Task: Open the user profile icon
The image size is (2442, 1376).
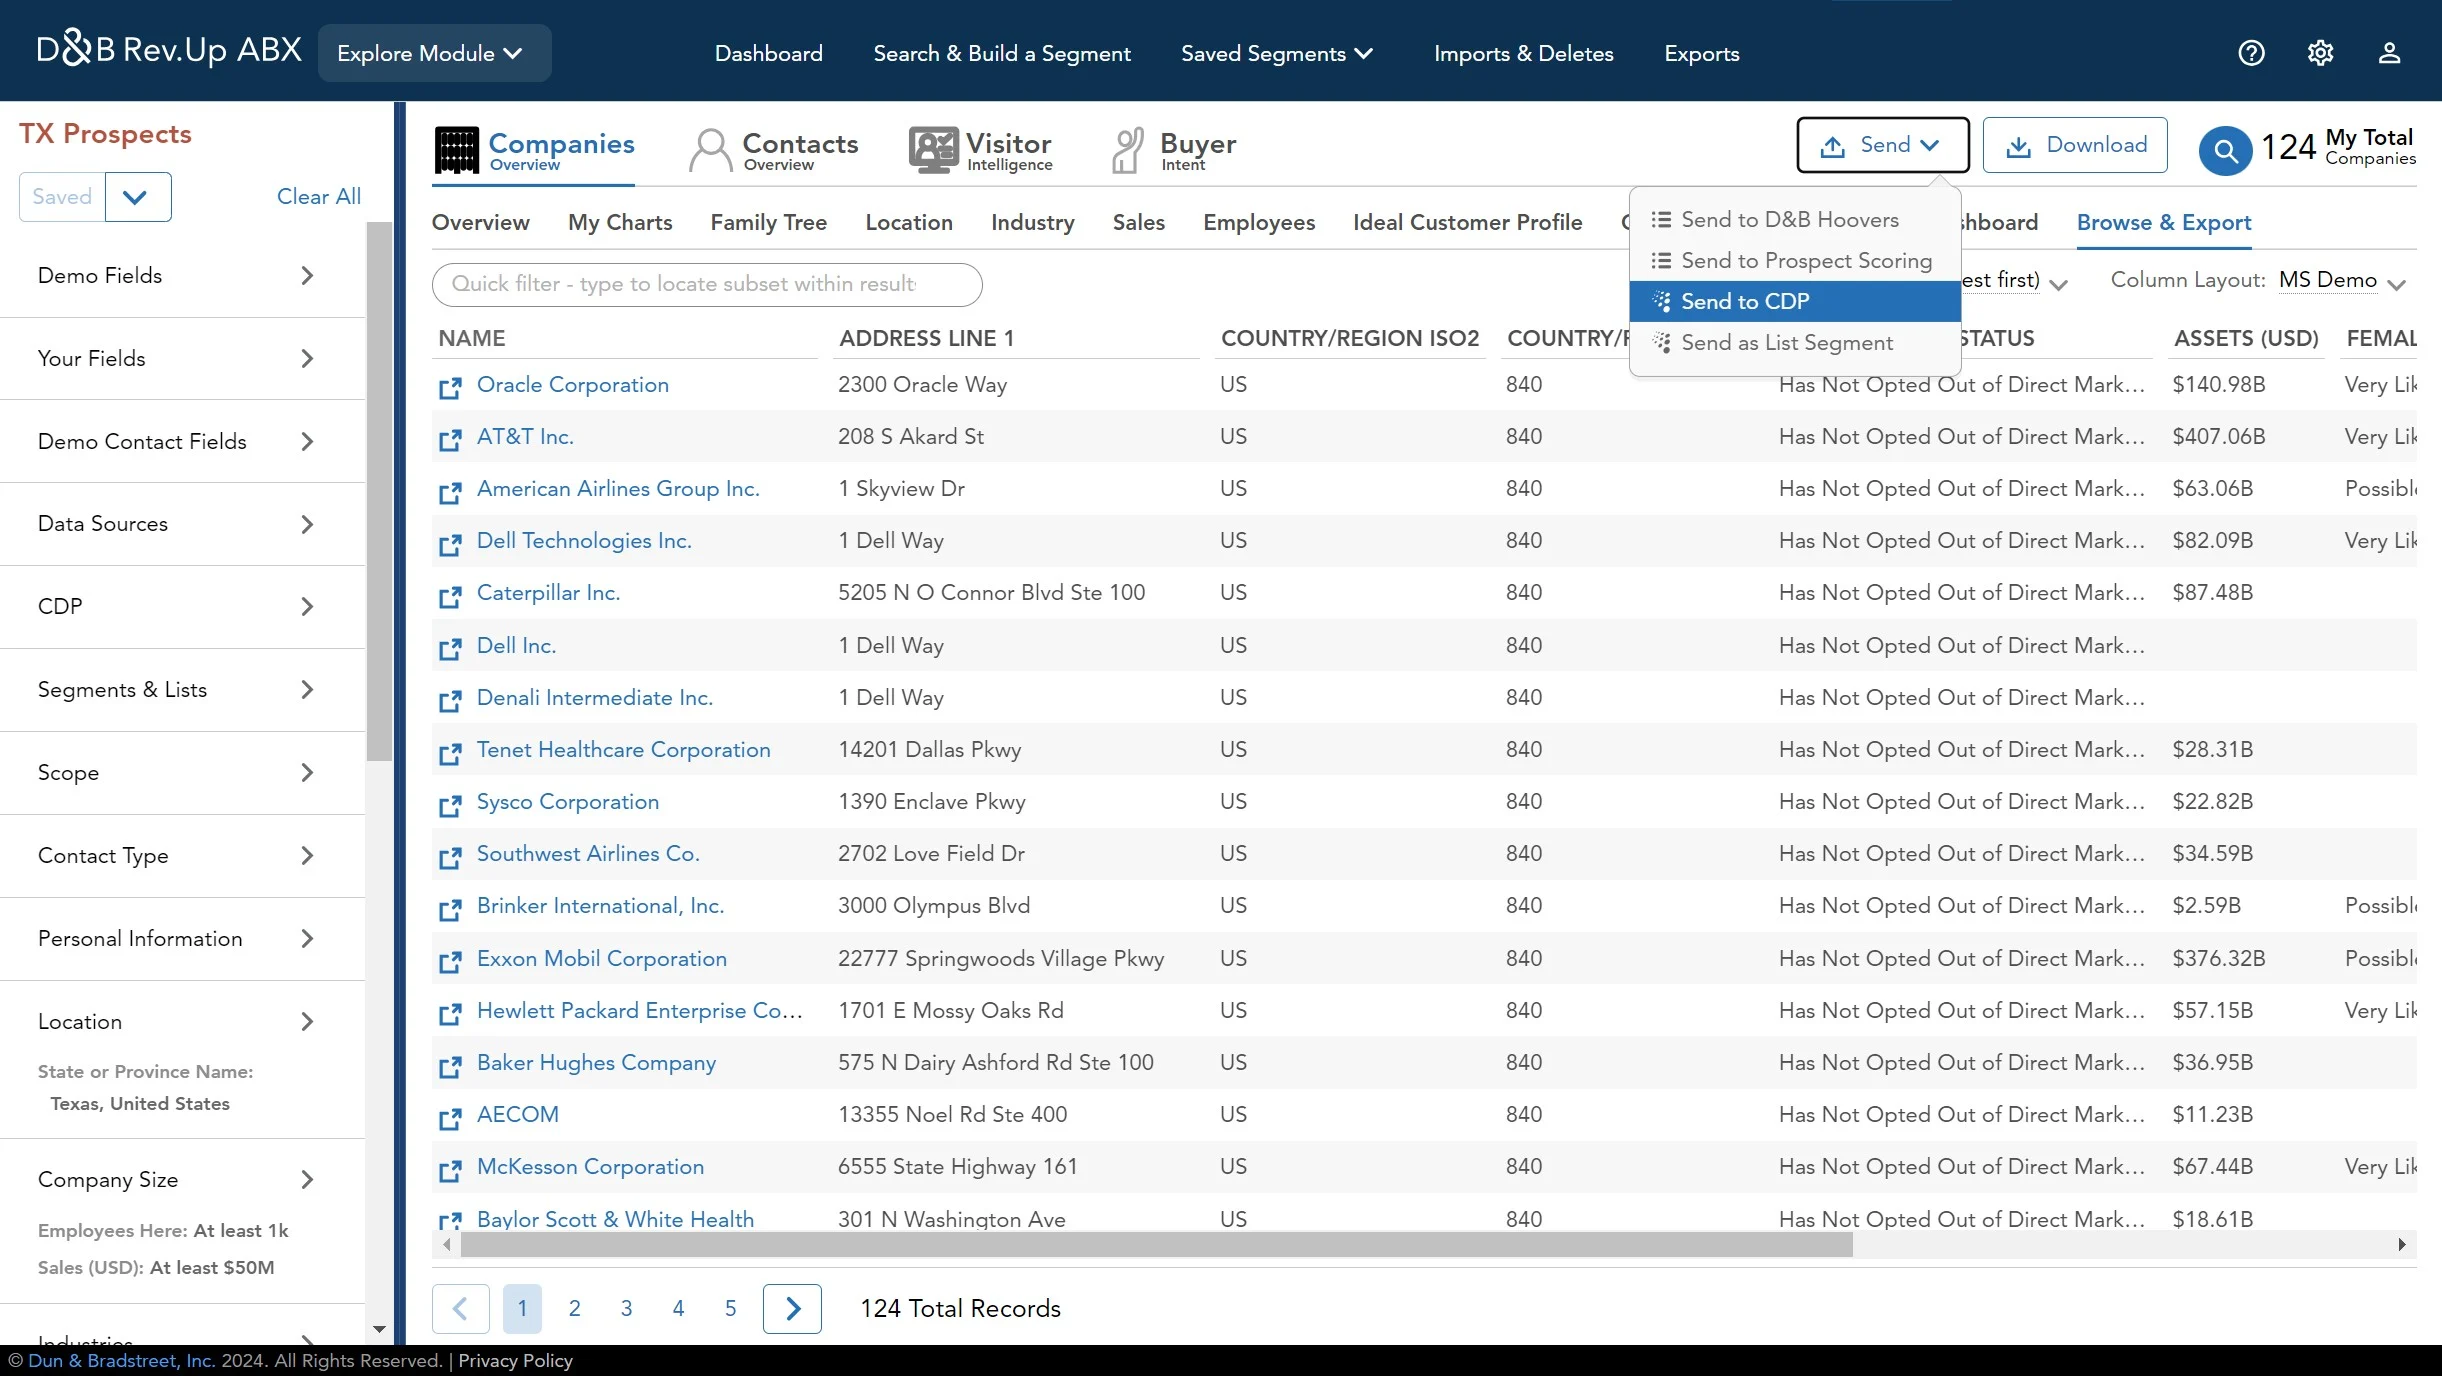Action: point(2389,53)
